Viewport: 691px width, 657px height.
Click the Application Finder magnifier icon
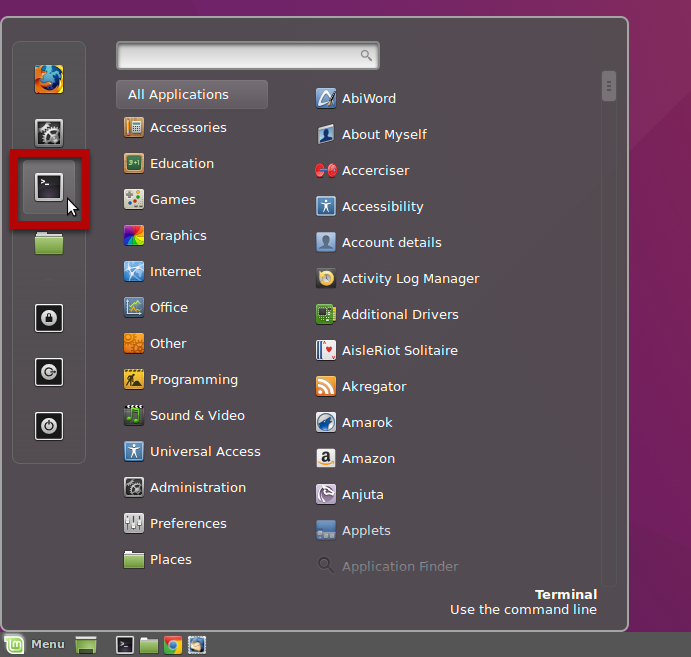pyautogui.click(x=326, y=565)
